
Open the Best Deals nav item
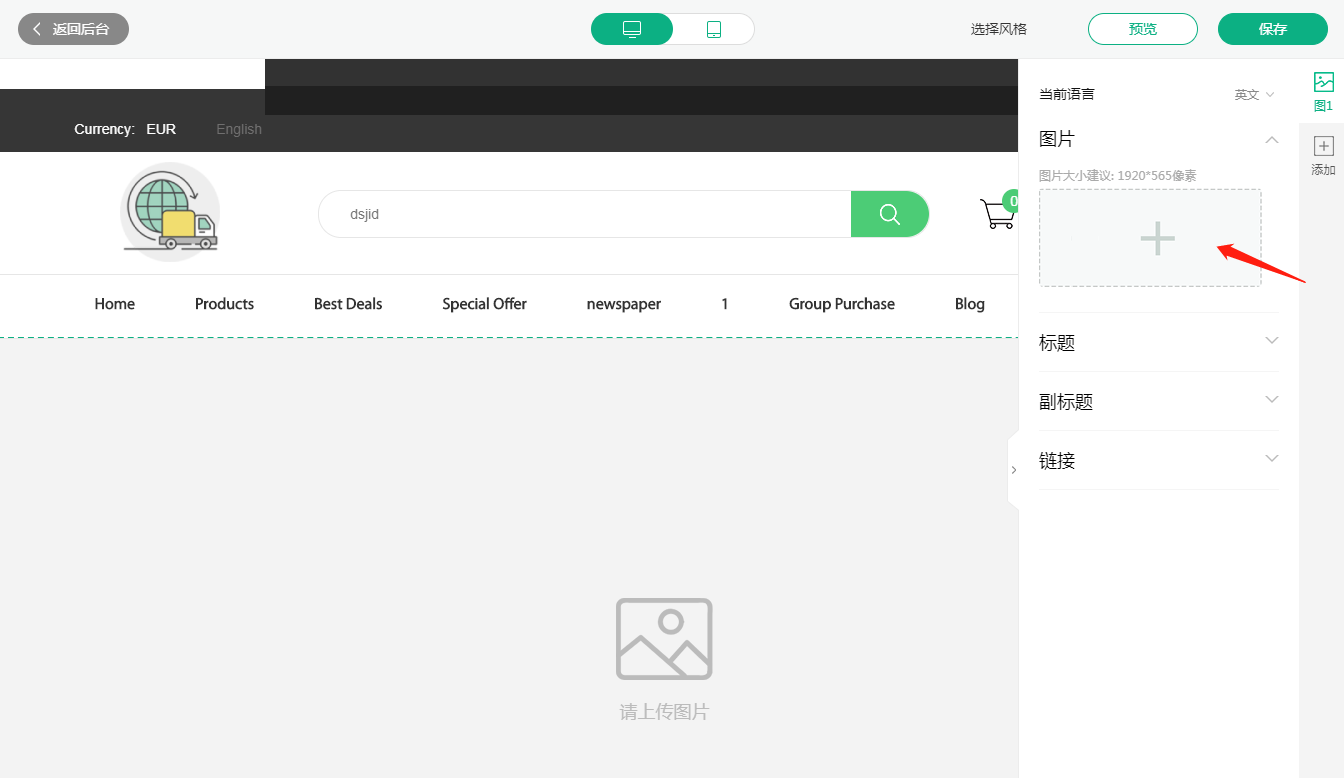click(x=348, y=304)
